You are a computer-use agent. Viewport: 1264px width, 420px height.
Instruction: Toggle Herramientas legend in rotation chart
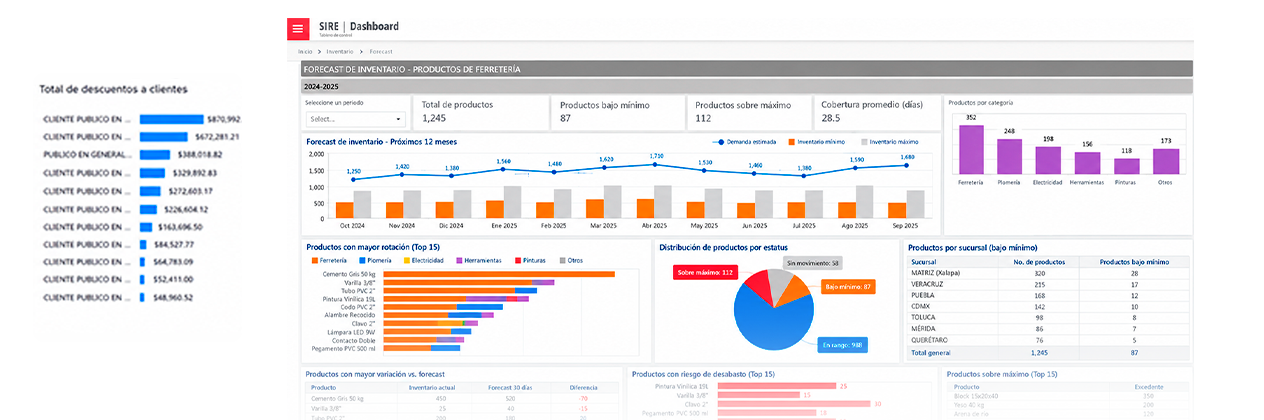coord(481,260)
